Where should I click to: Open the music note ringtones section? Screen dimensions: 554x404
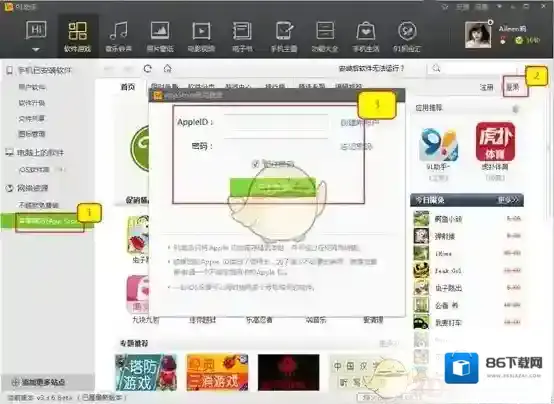pos(119,37)
